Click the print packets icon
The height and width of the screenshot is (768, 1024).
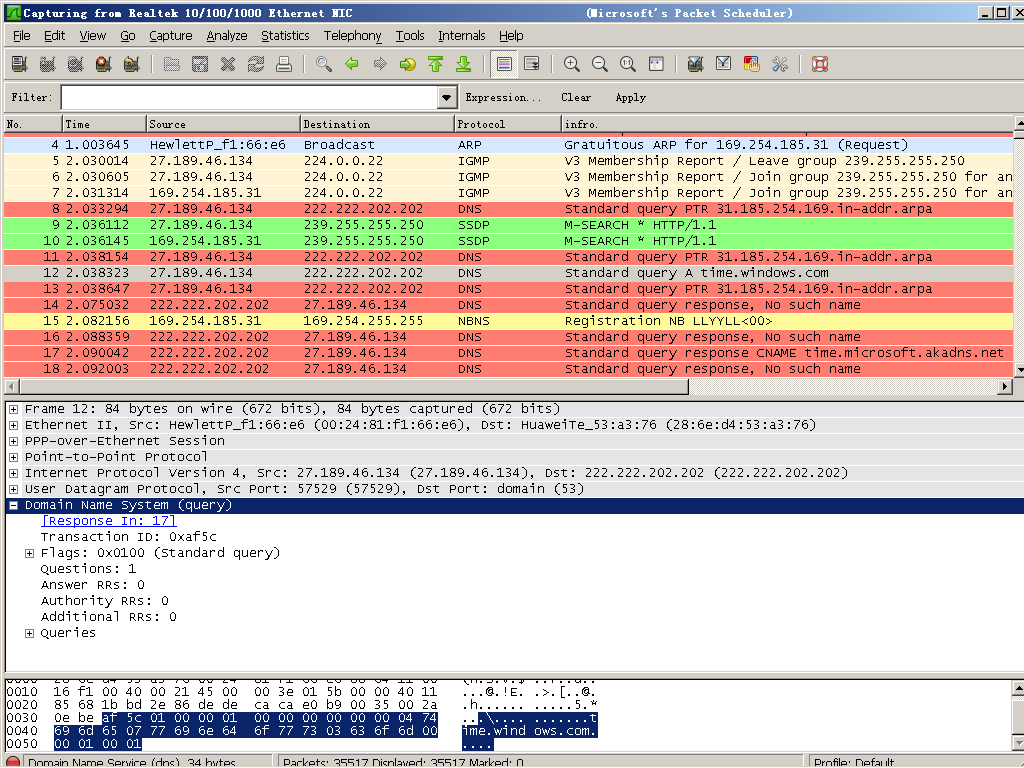(283, 64)
